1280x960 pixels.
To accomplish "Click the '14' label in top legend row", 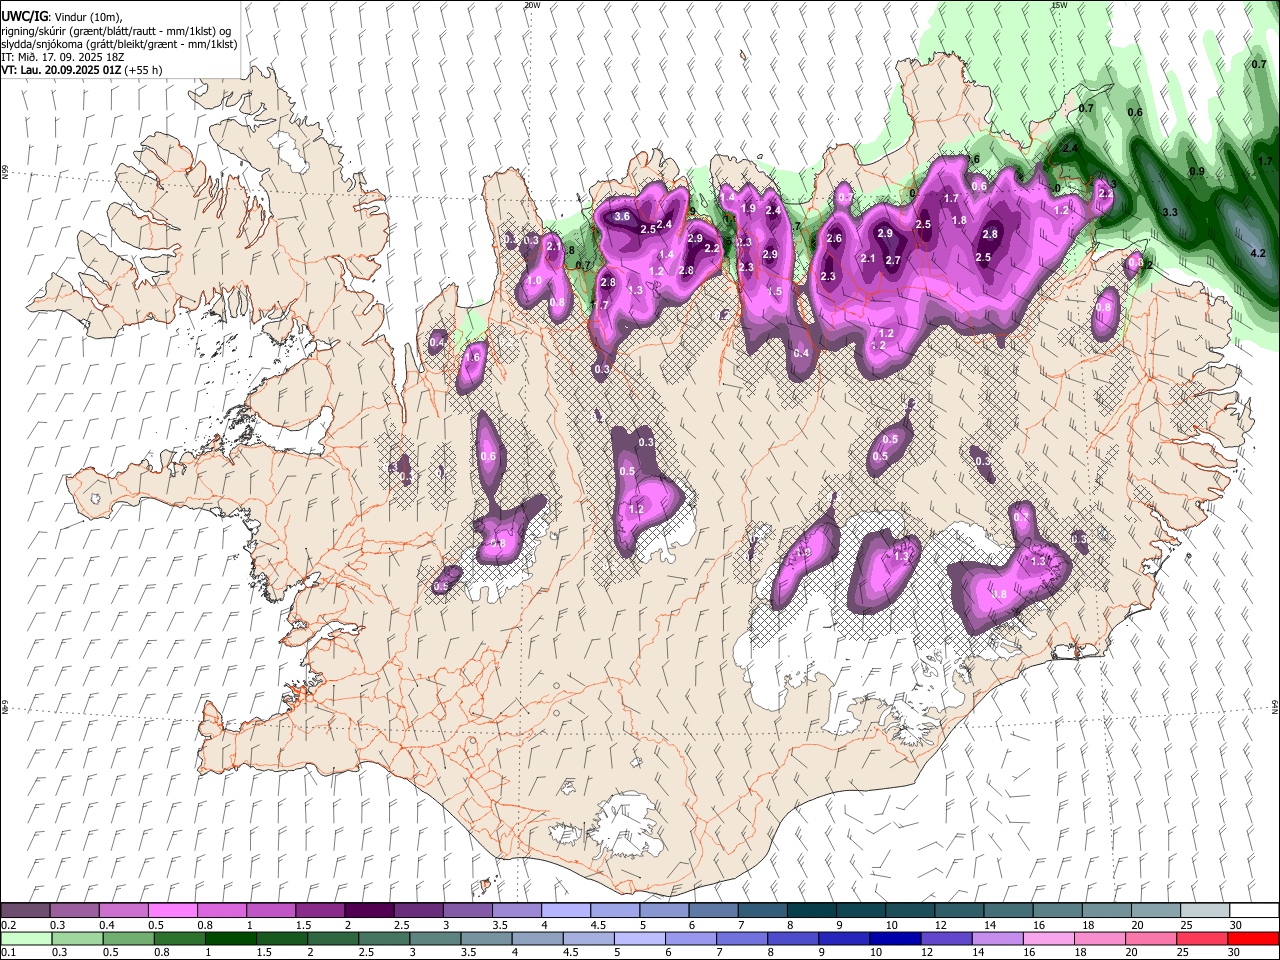I will click(988, 925).
